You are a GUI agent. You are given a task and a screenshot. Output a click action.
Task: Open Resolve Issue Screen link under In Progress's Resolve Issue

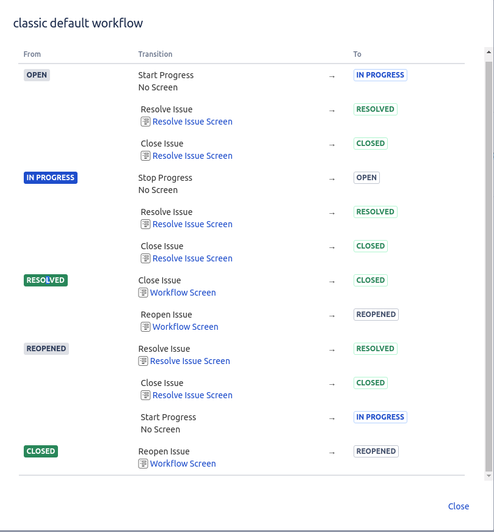point(192,224)
